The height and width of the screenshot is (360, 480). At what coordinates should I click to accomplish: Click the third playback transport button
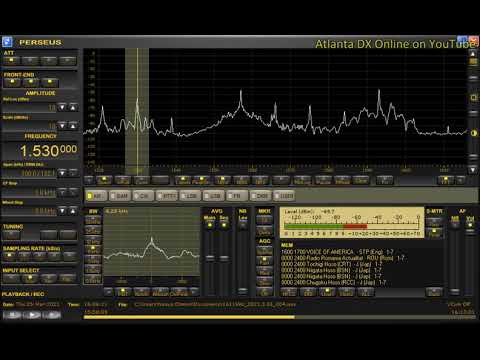pos(52,315)
